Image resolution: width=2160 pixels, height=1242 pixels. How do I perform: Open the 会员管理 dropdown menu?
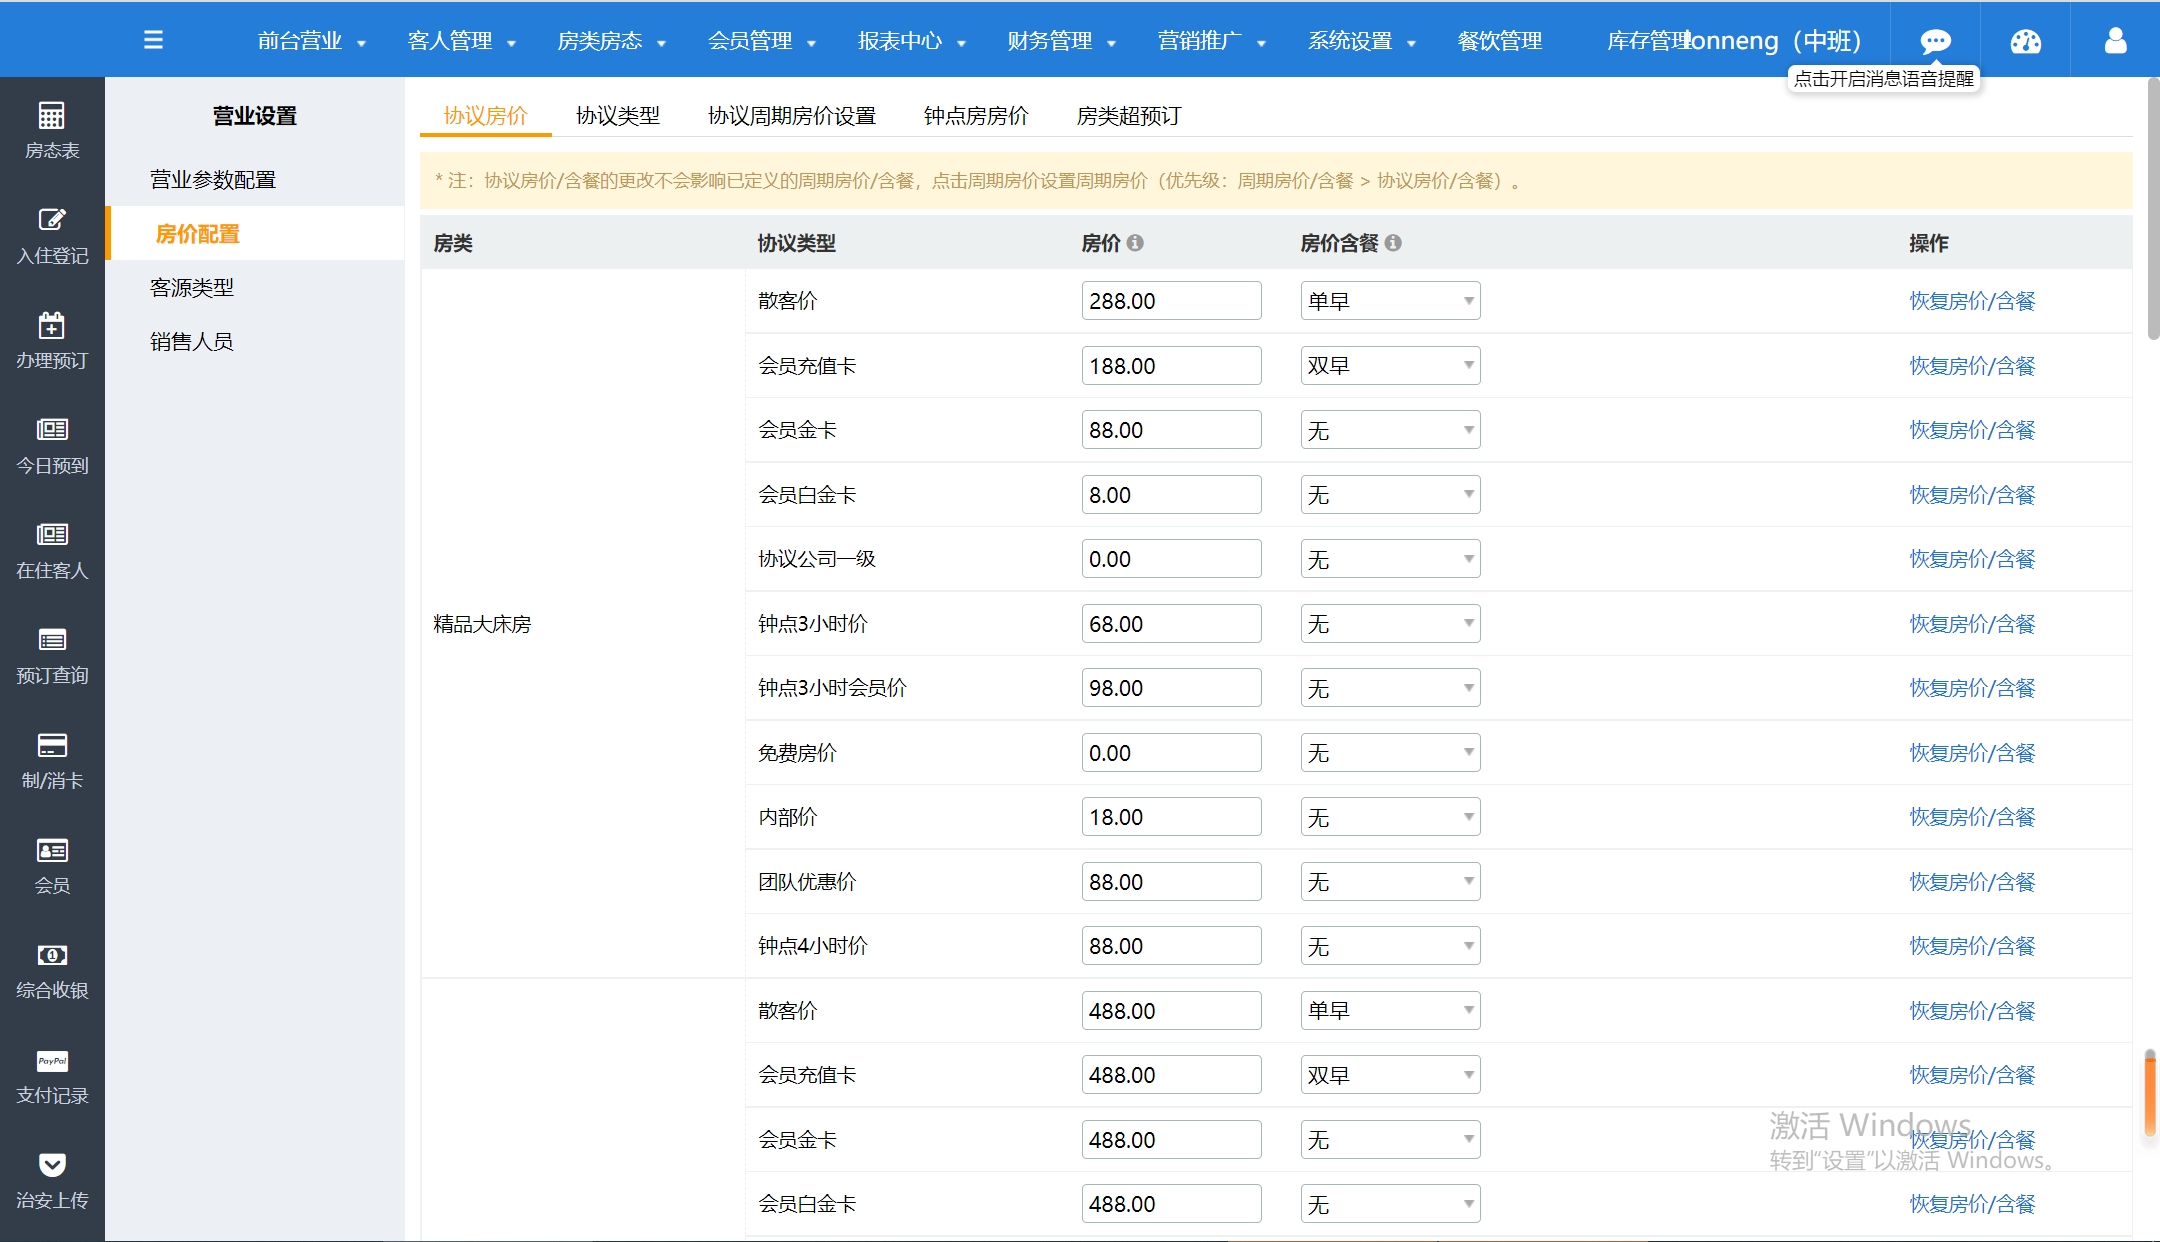pyautogui.click(x=761, y=41)
